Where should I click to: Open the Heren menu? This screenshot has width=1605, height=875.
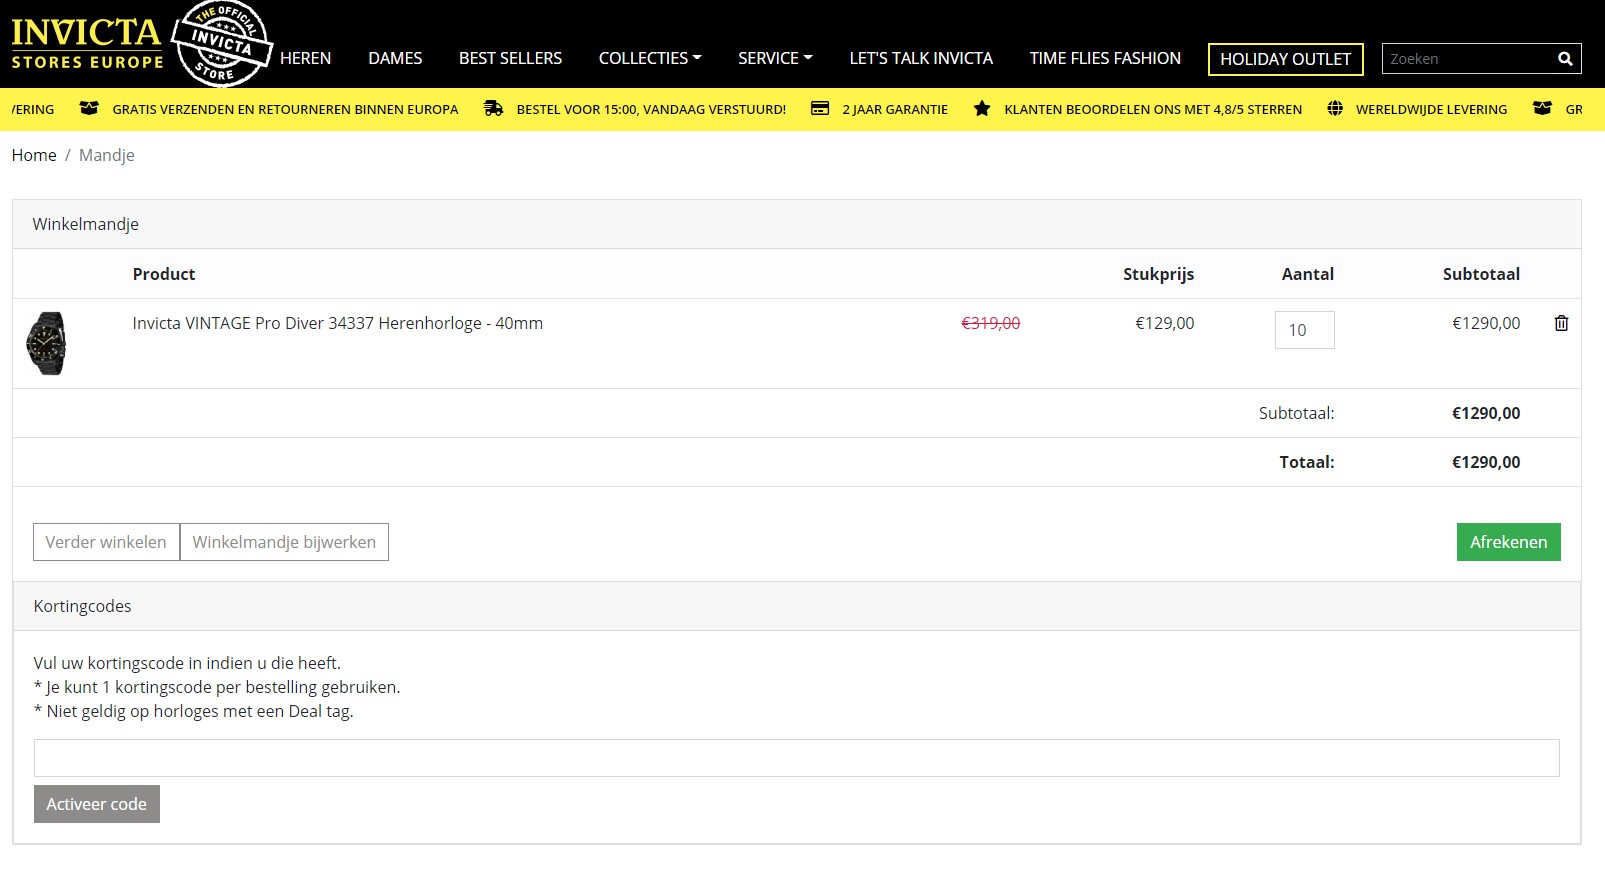[x=305, y=58]
